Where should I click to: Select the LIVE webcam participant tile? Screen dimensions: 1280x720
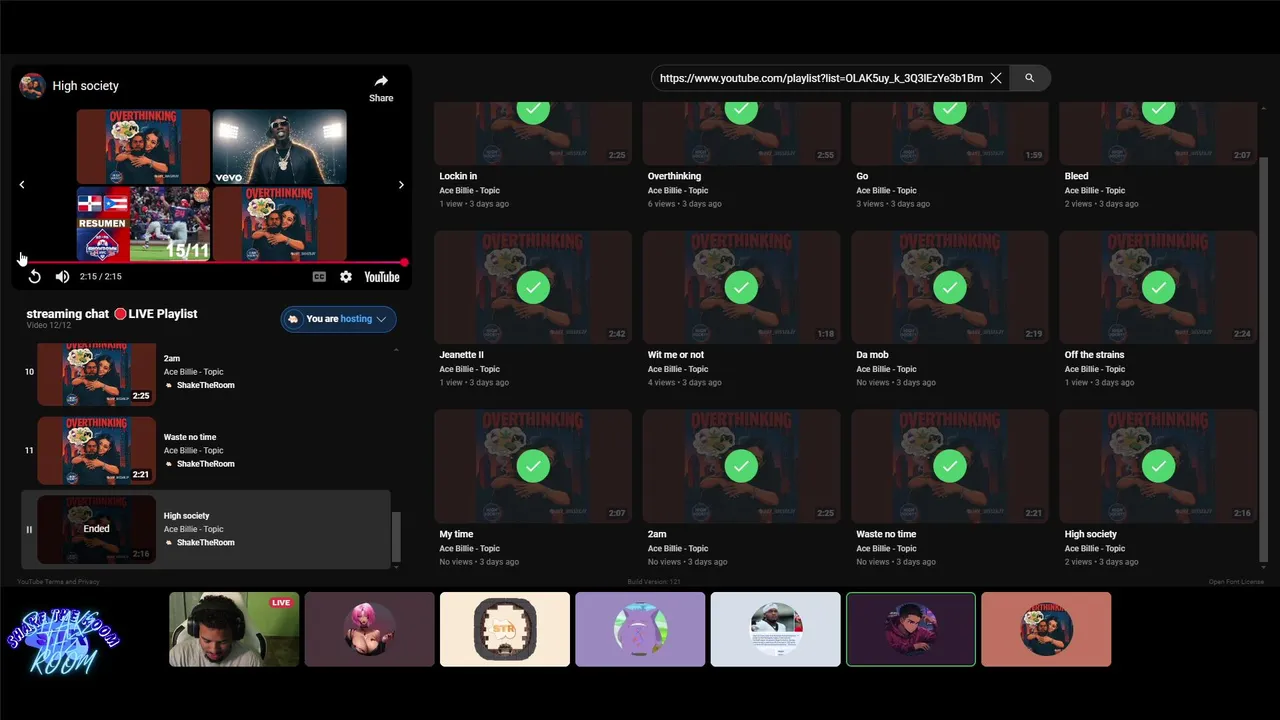(x=234, y=629)
